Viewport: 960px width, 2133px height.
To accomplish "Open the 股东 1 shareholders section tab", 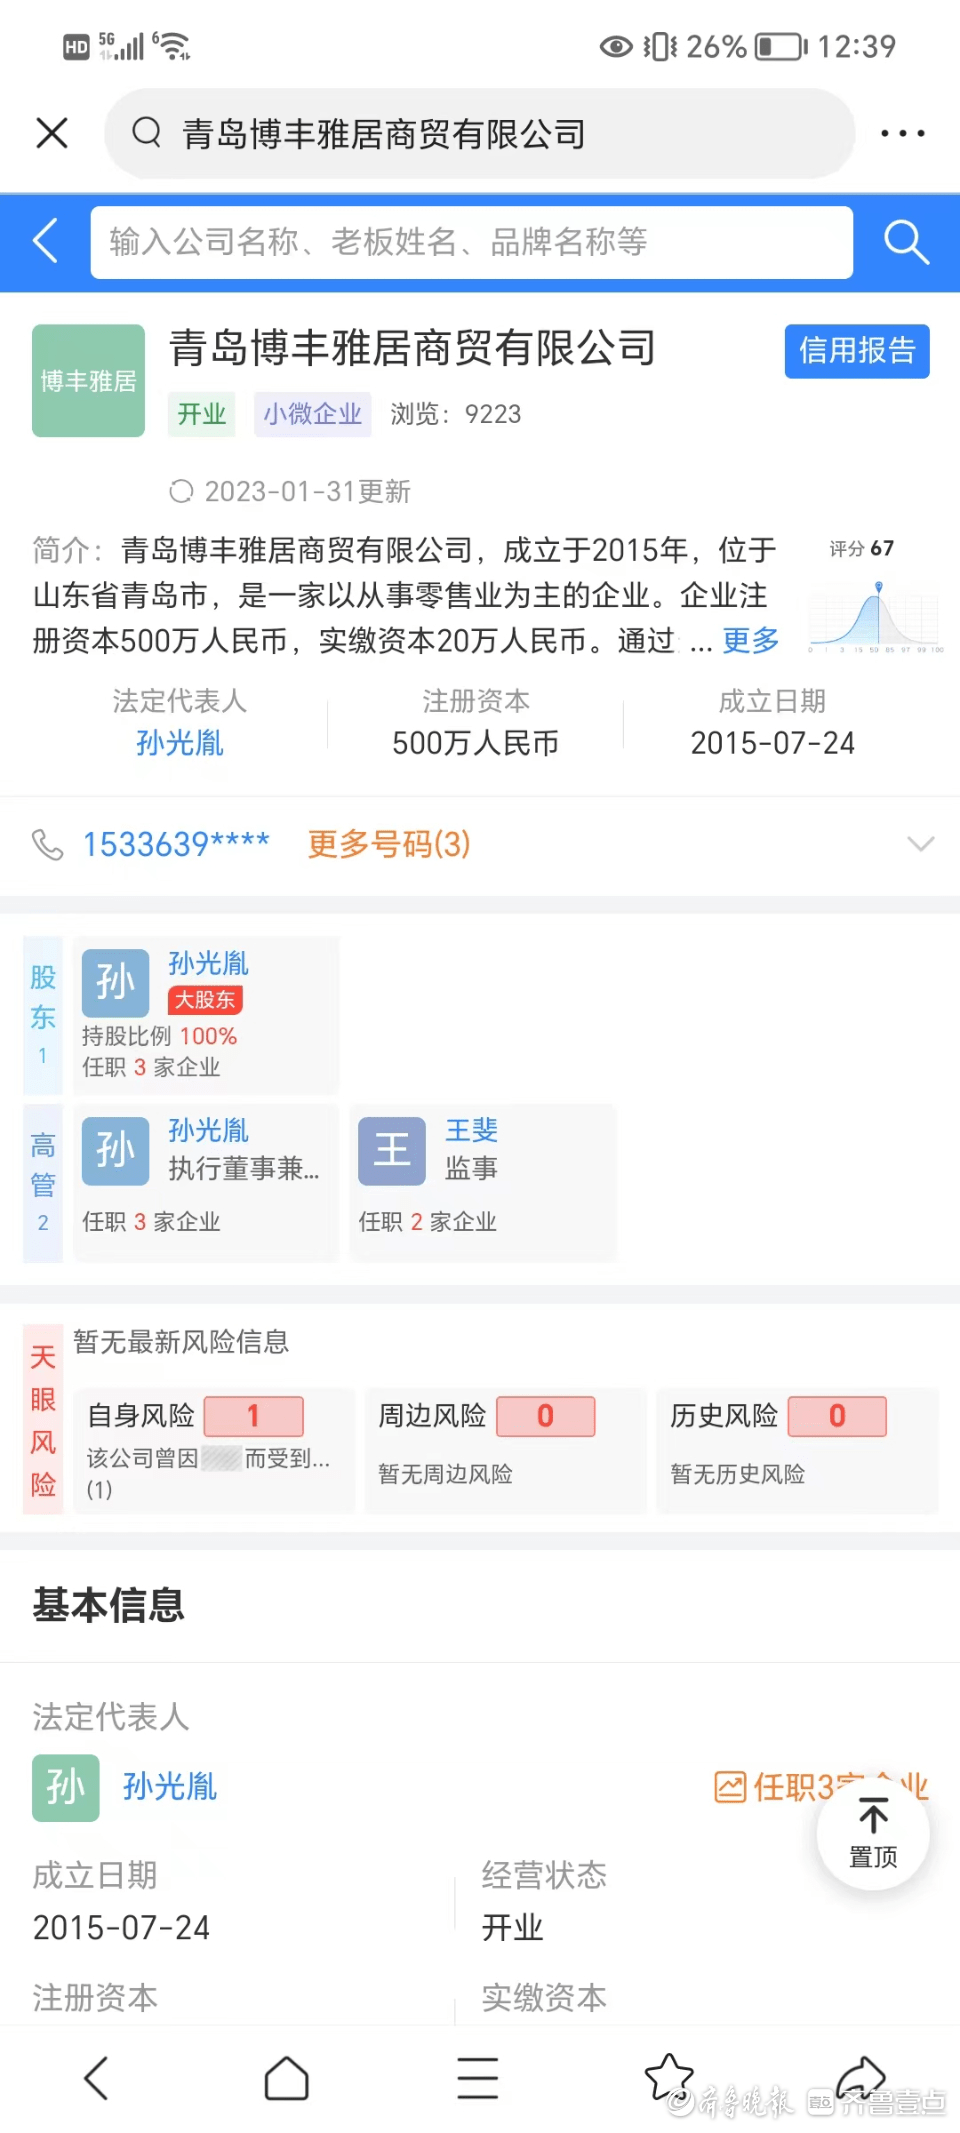I will (43, 1015).
